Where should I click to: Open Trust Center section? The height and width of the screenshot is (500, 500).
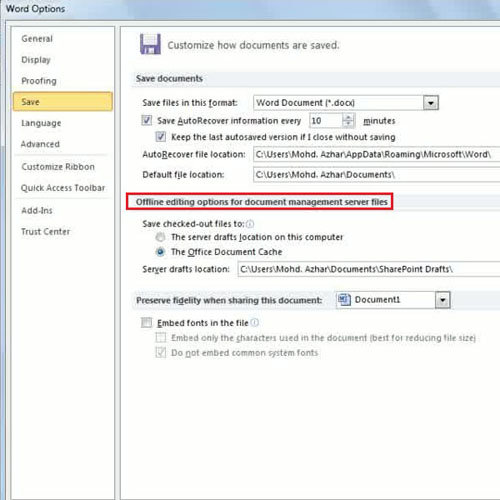click(x=46, y=231)
